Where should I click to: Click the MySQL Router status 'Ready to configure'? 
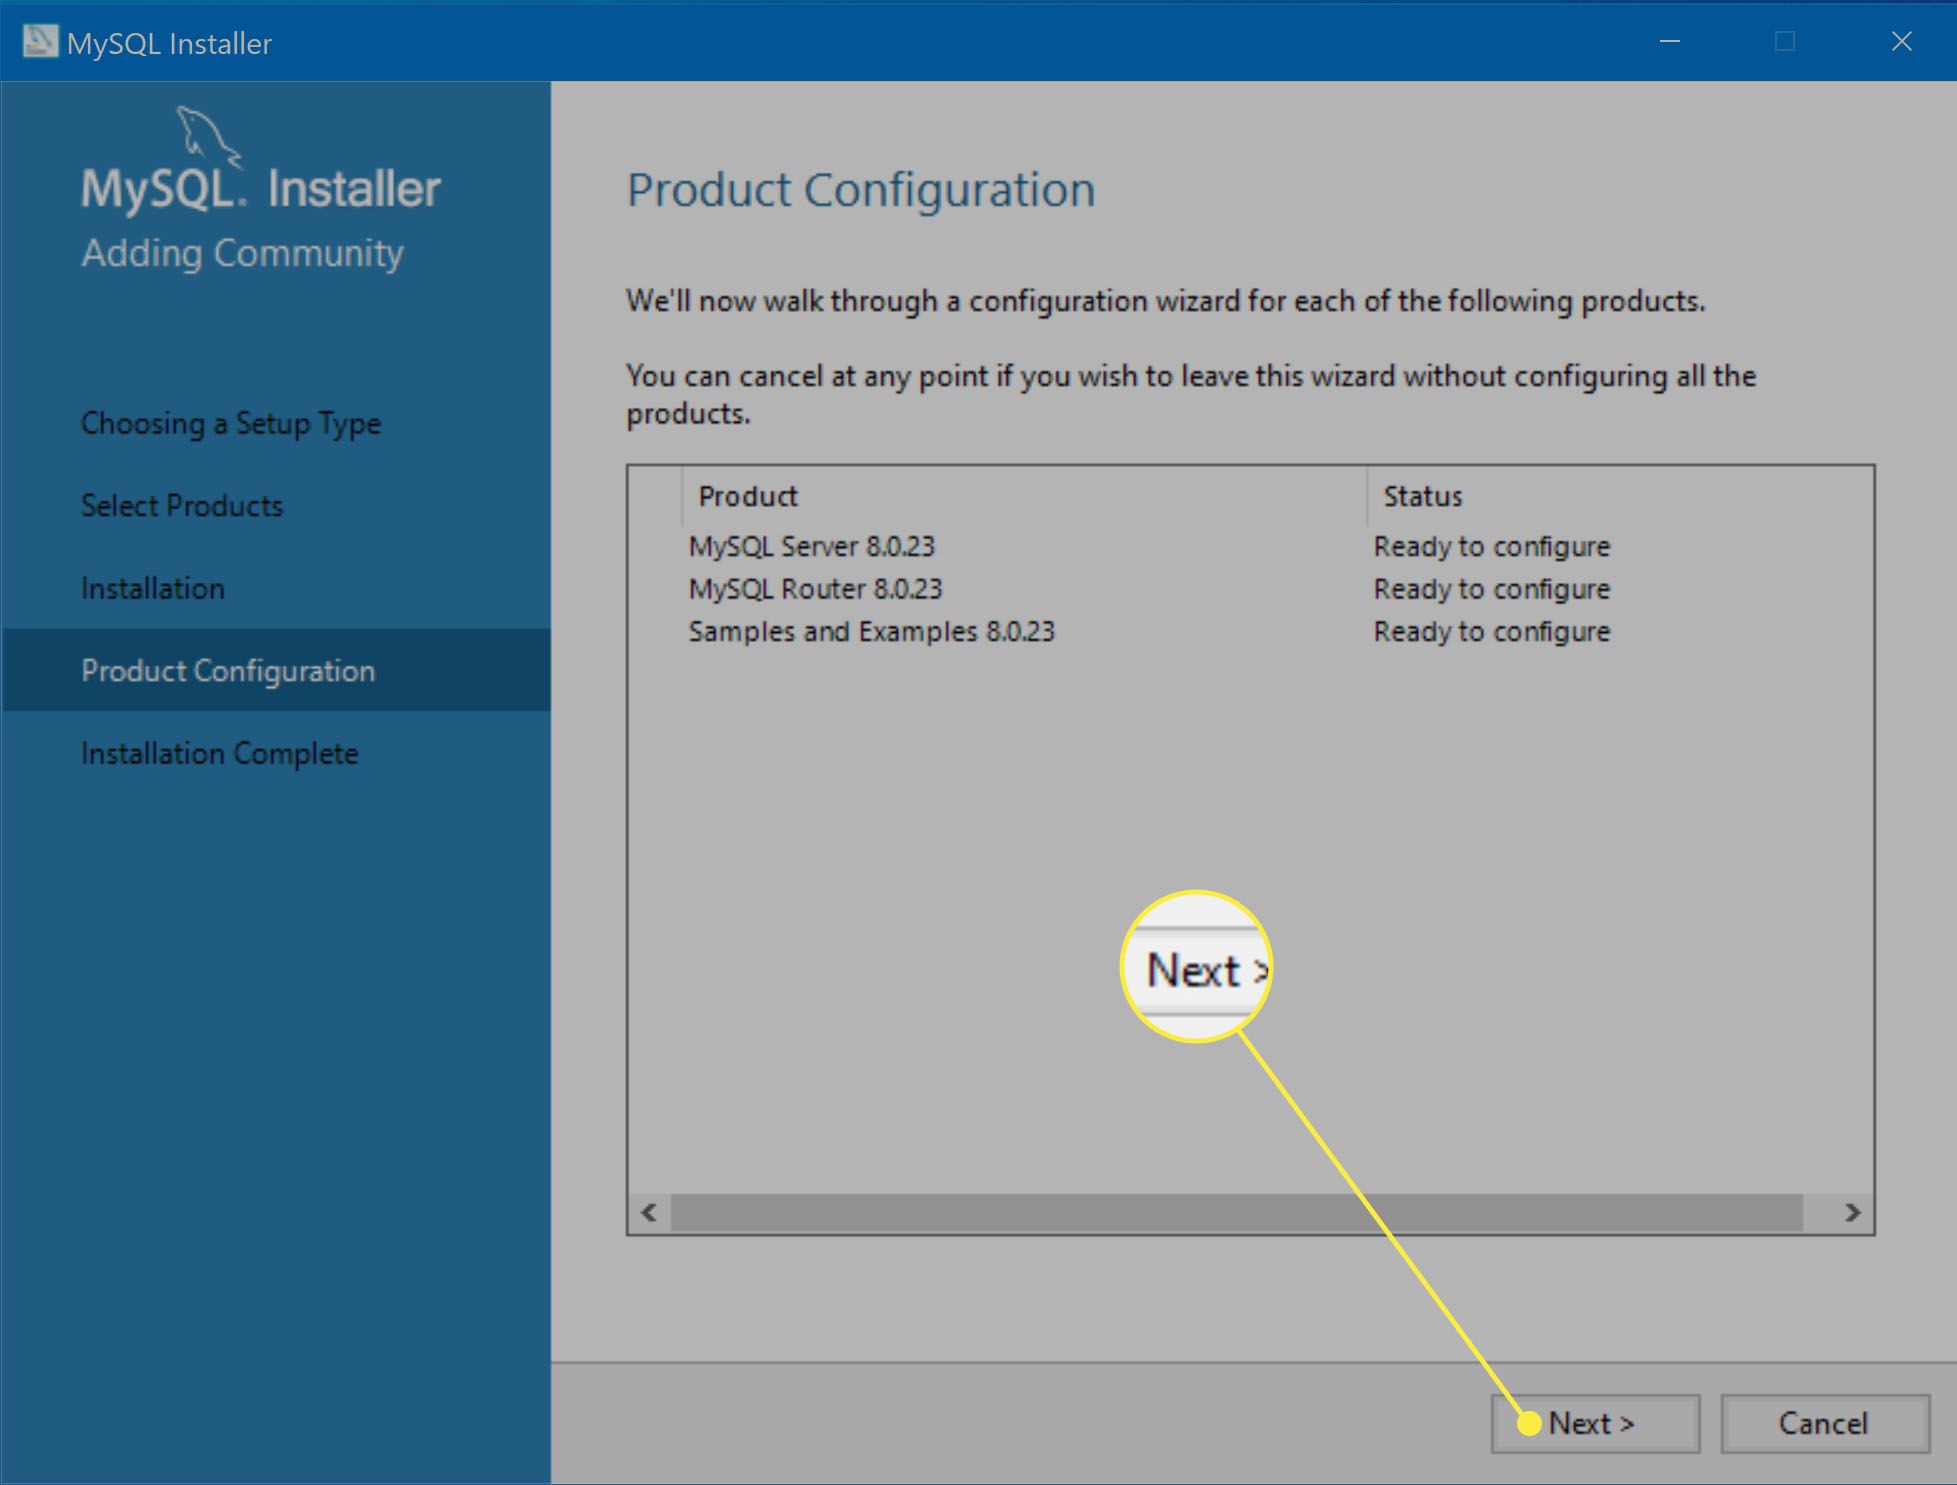point(1492,590)
